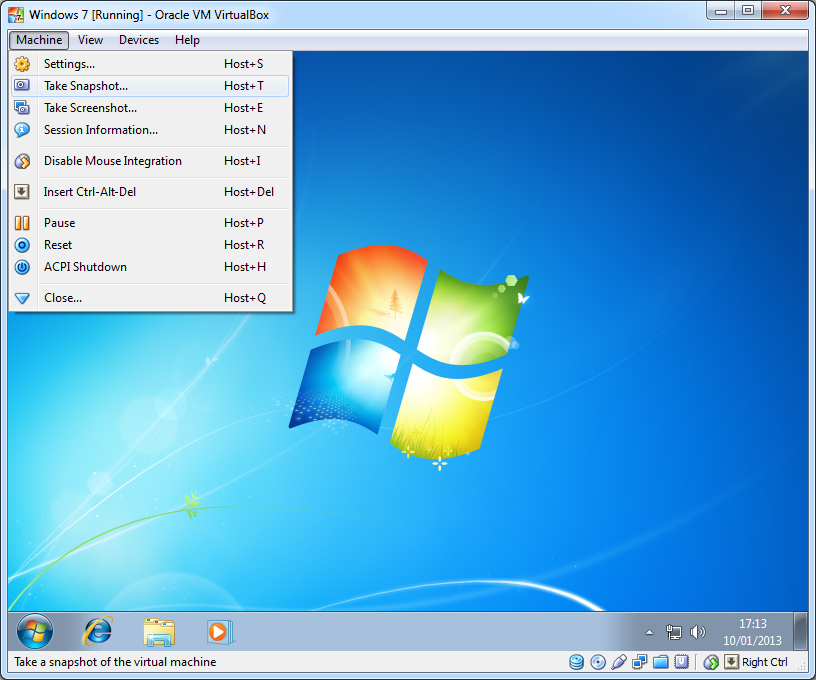Disable Mouse Integration from Machine menu
This screenshot has width=816, height=680.
[x=112, y=161]
